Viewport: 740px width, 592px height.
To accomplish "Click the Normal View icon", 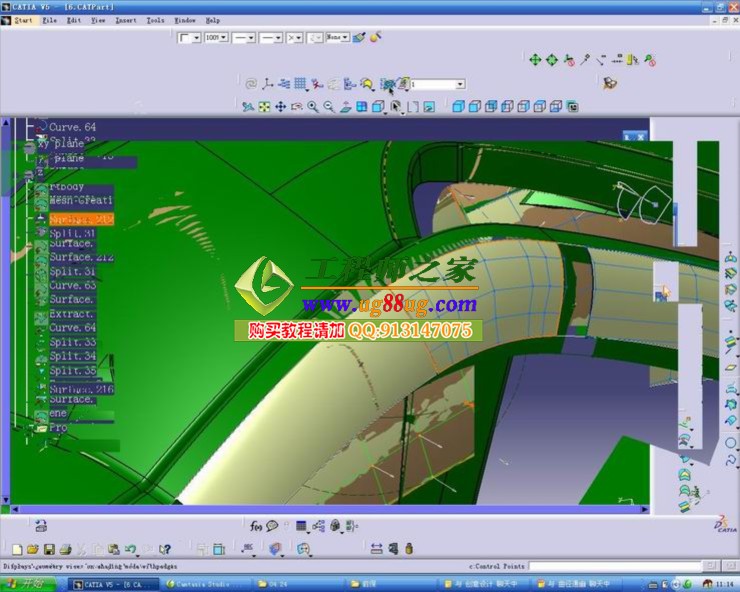I will click(x=345, y=107).
